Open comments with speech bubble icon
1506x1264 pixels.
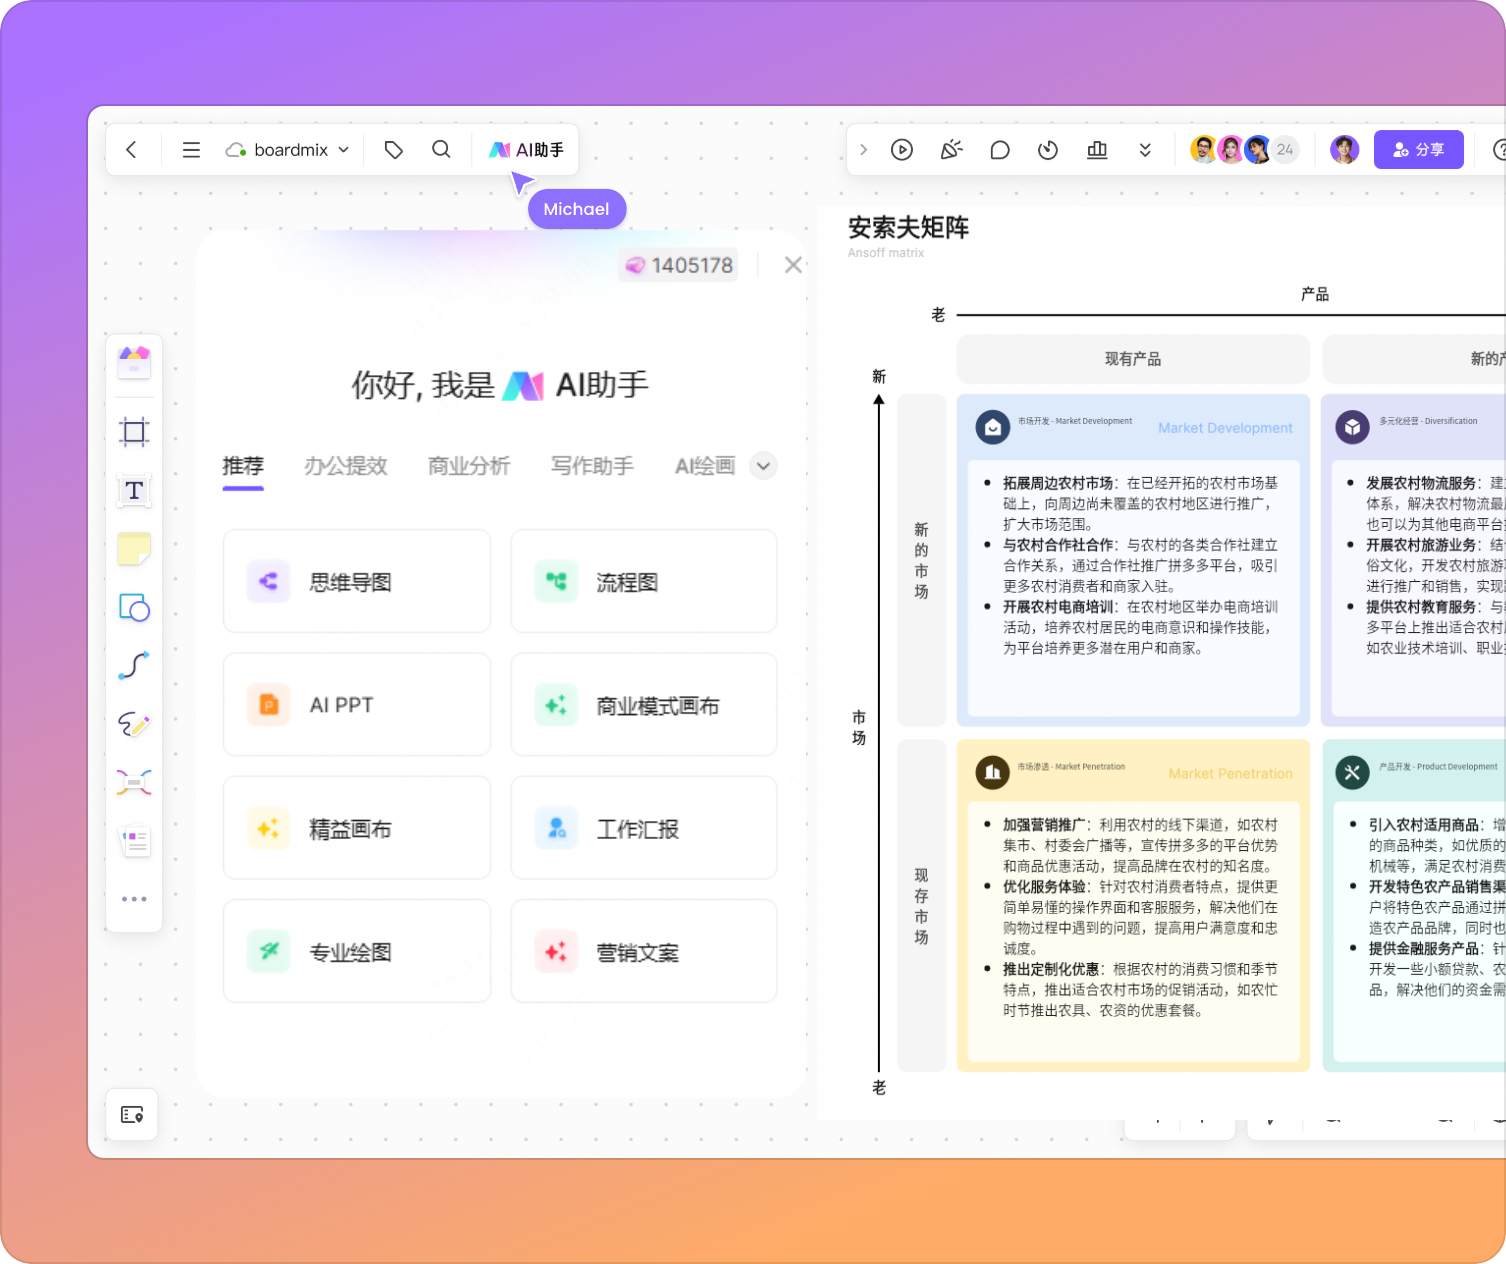[x=999, y=150]
